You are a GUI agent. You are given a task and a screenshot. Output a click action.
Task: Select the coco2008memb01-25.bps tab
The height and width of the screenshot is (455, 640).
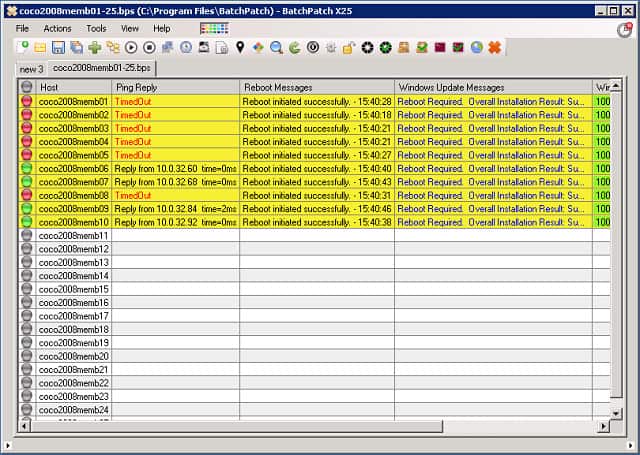(102, 68)
